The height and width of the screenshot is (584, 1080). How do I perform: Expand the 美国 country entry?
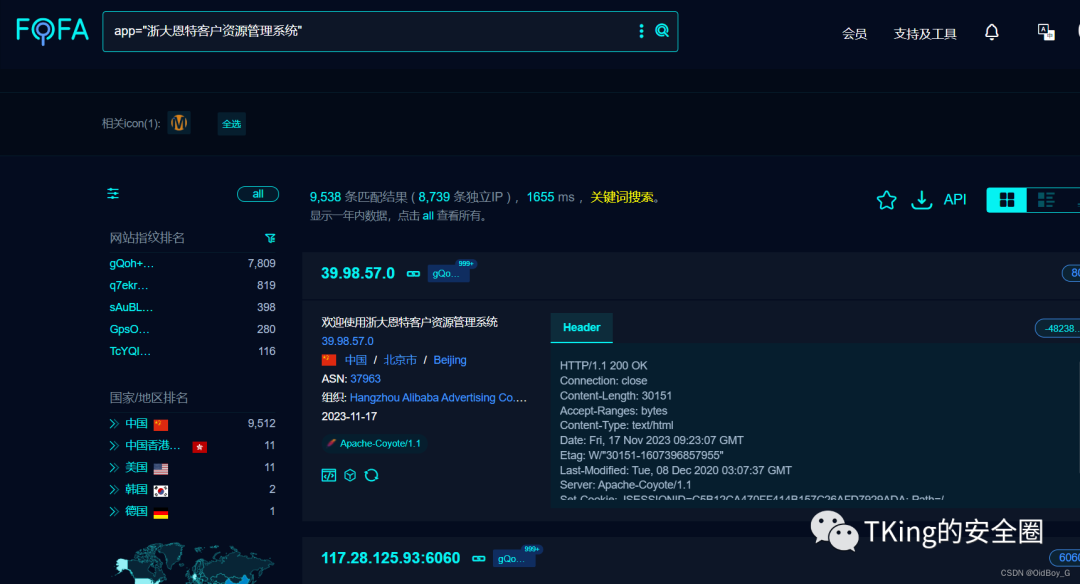114,468
